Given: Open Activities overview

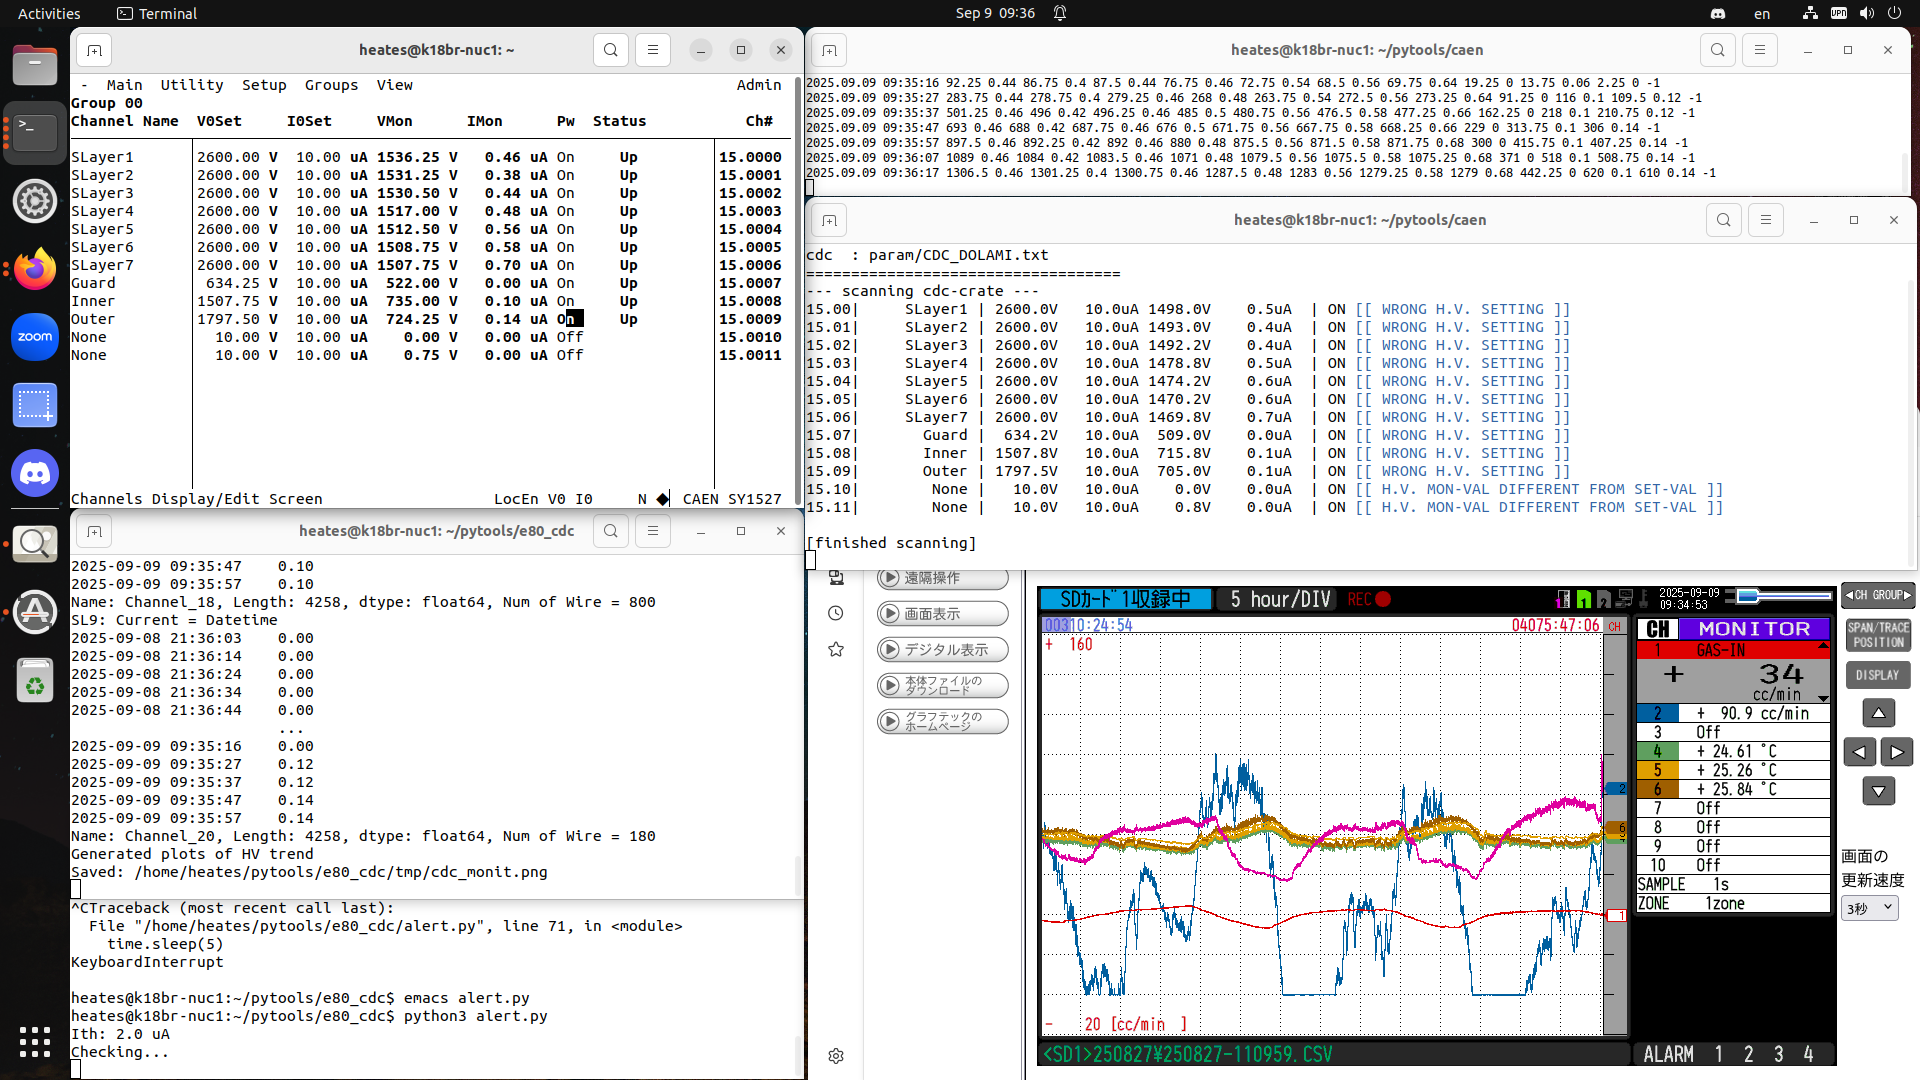Looking at the screenshot, I should pyautogui.click(x=49, y=13).
